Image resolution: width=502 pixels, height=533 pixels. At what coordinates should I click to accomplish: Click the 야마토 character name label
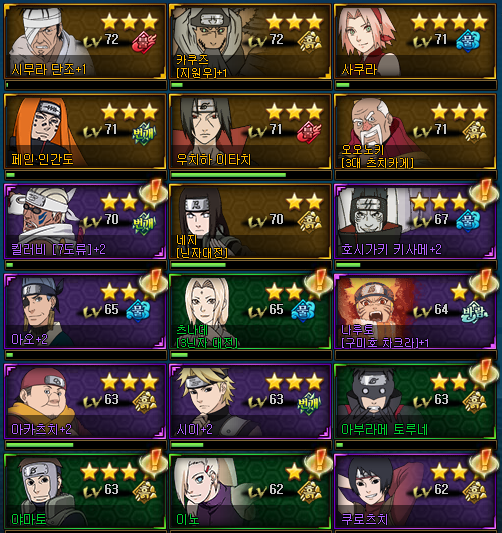pyautogui.click(x=29, y=519)
